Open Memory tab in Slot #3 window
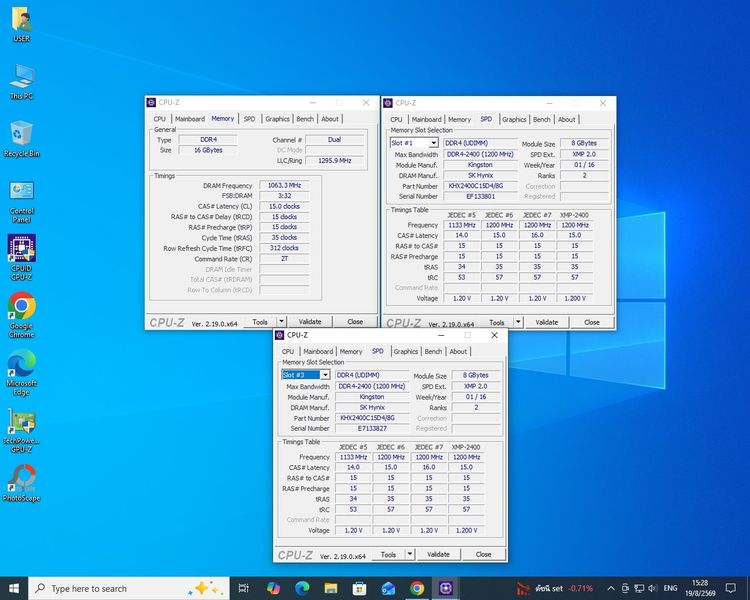Screen dimensions: 750x600 click(x=351, y=351)
